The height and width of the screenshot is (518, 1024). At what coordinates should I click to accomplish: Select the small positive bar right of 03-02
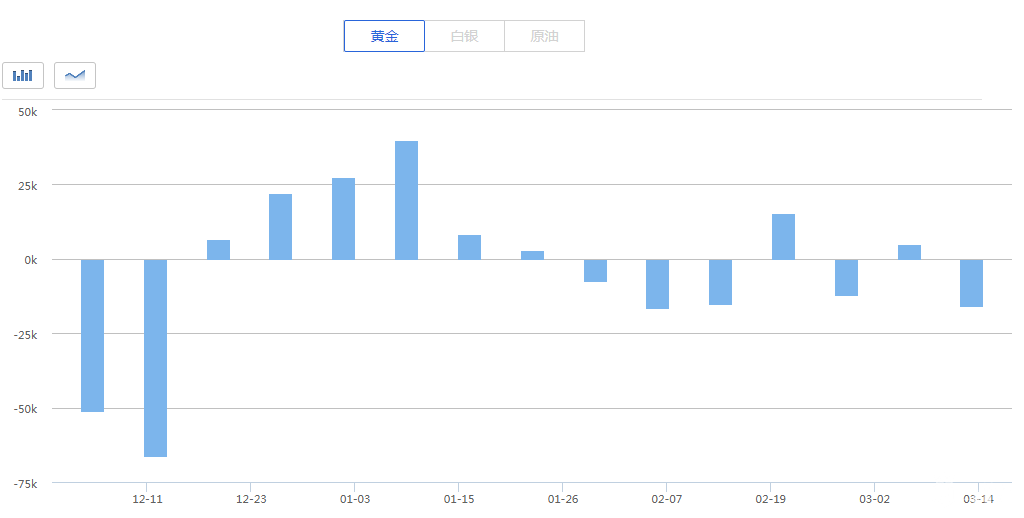909,252
